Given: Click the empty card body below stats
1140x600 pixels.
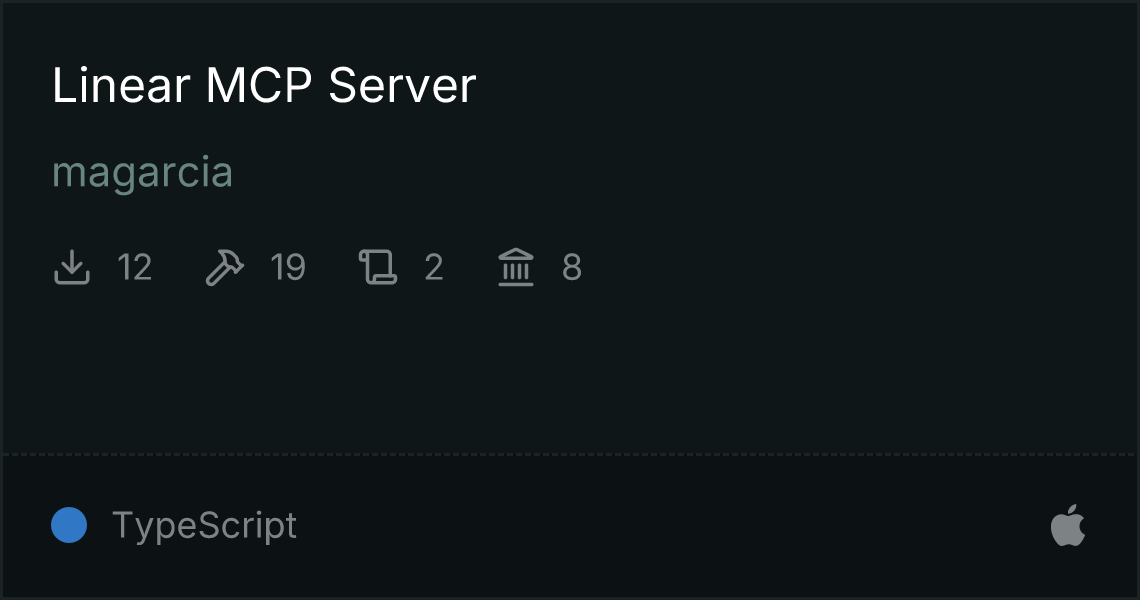Looking at the screenshot, I should tap(570, 371).
